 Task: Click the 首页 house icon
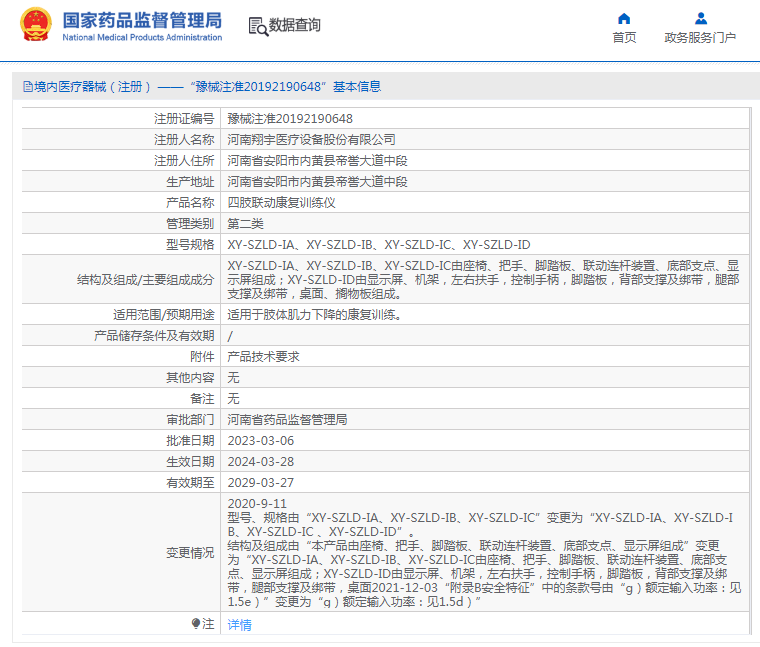click(x=624, y=18)
